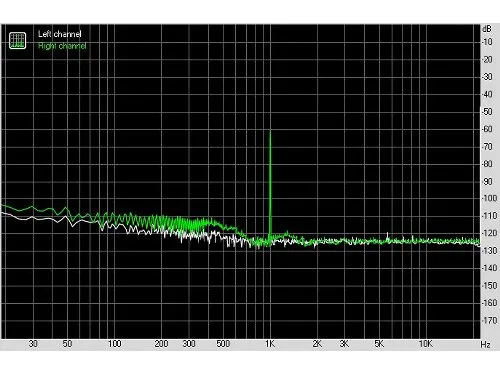Select the Left channel legend label
This screenshot has height=375, width=500.
tap(60, 34)
